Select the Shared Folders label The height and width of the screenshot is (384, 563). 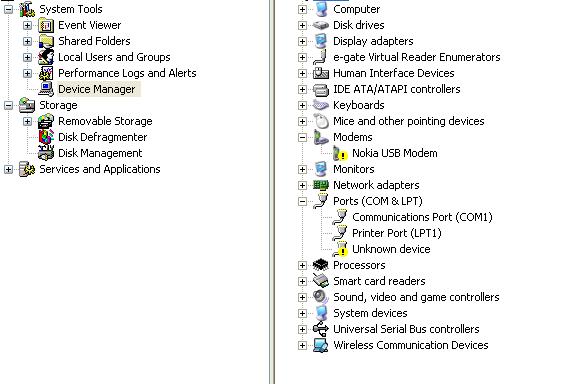tap(94, 41)
